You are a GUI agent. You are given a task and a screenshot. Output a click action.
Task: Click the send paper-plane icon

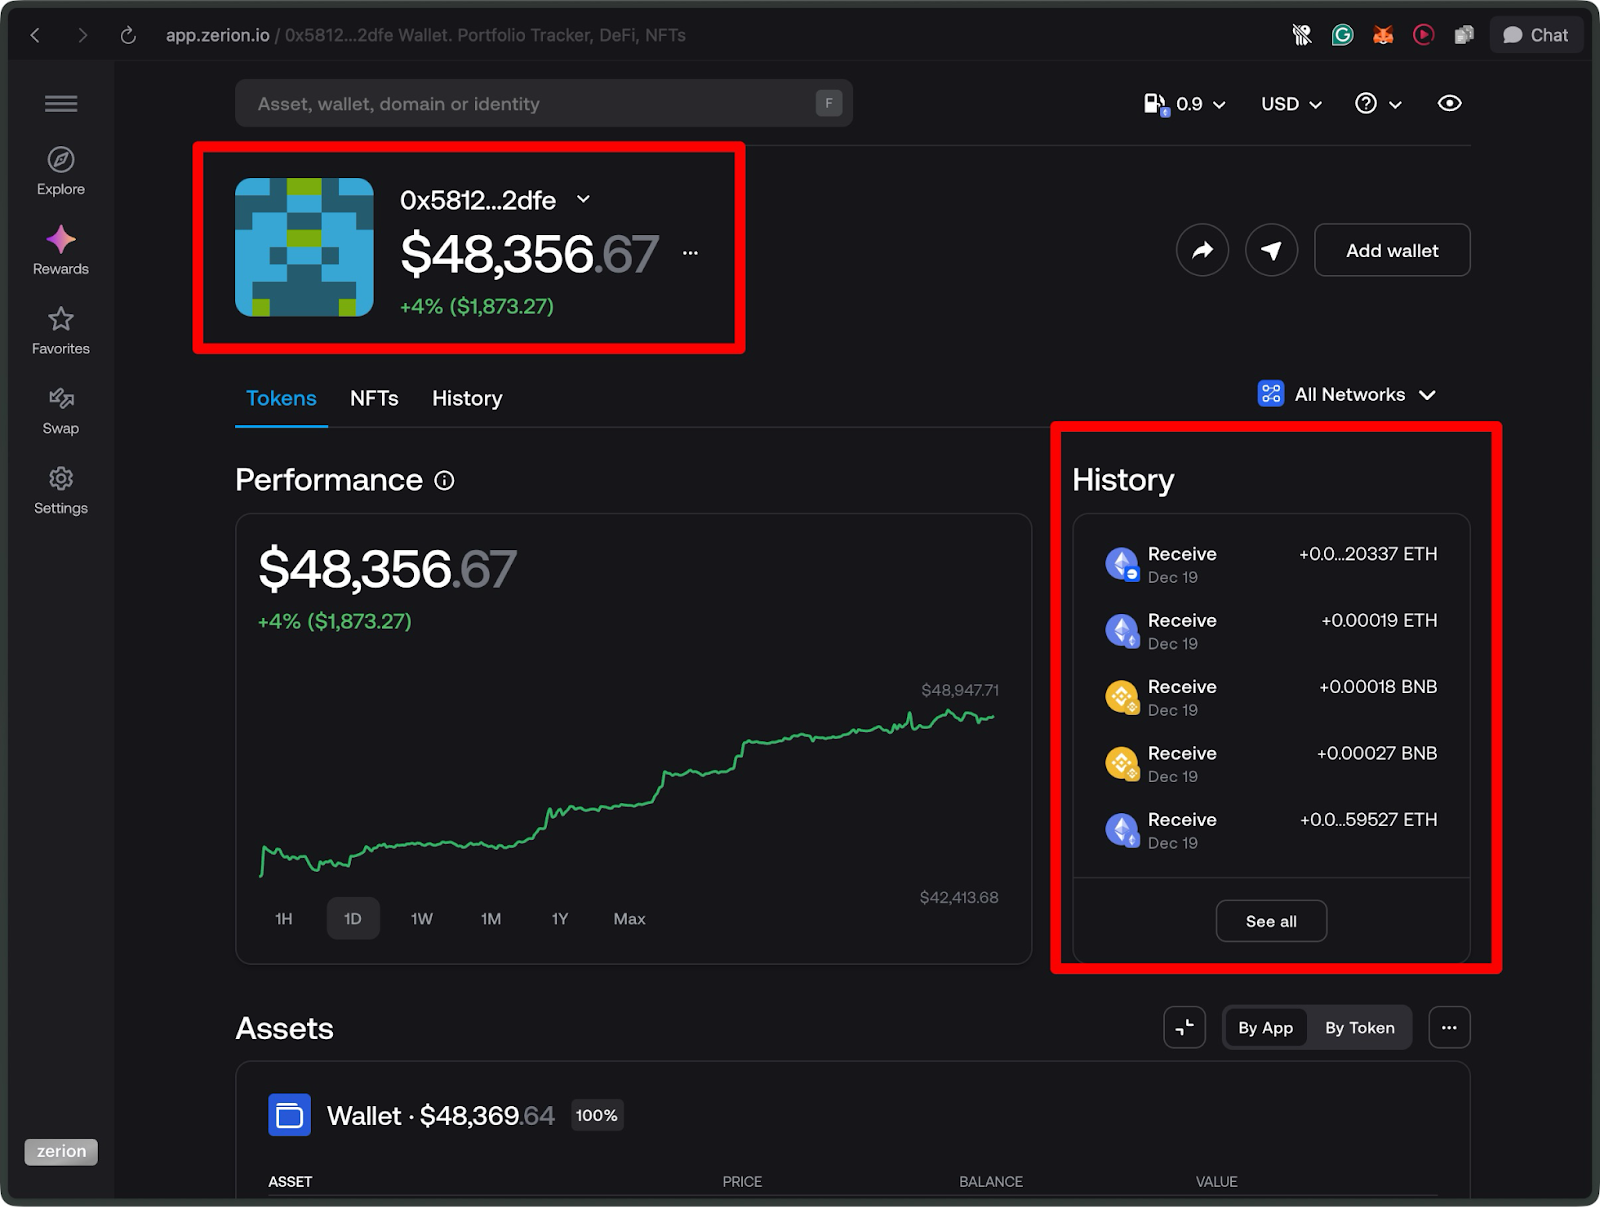[x=1271, y=250]
